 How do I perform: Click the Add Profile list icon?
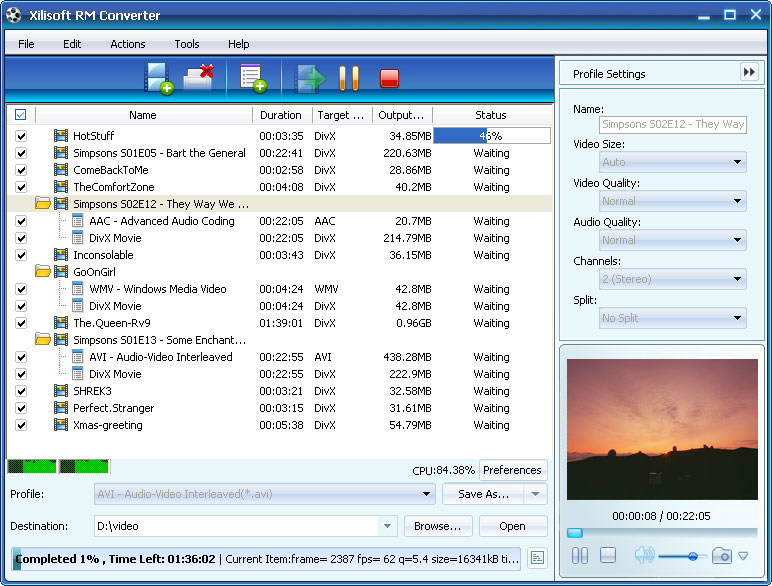(253, 78)
